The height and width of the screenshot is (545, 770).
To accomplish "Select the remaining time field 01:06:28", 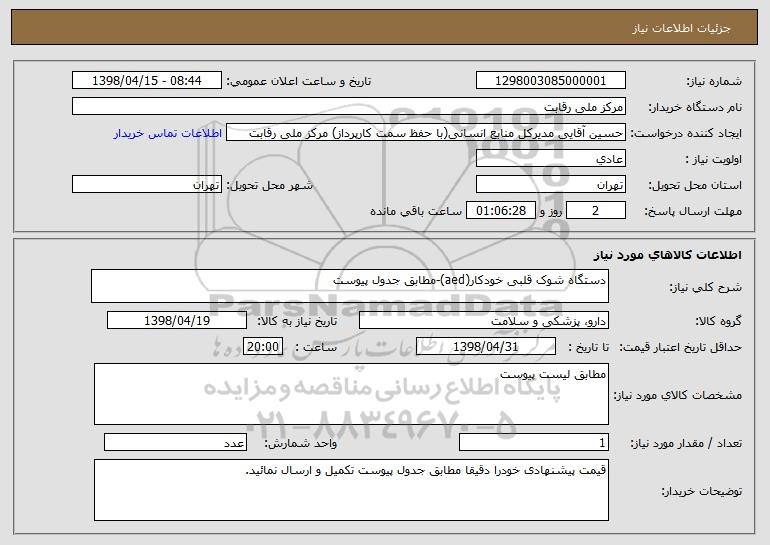I will click(x=500, y=211).
